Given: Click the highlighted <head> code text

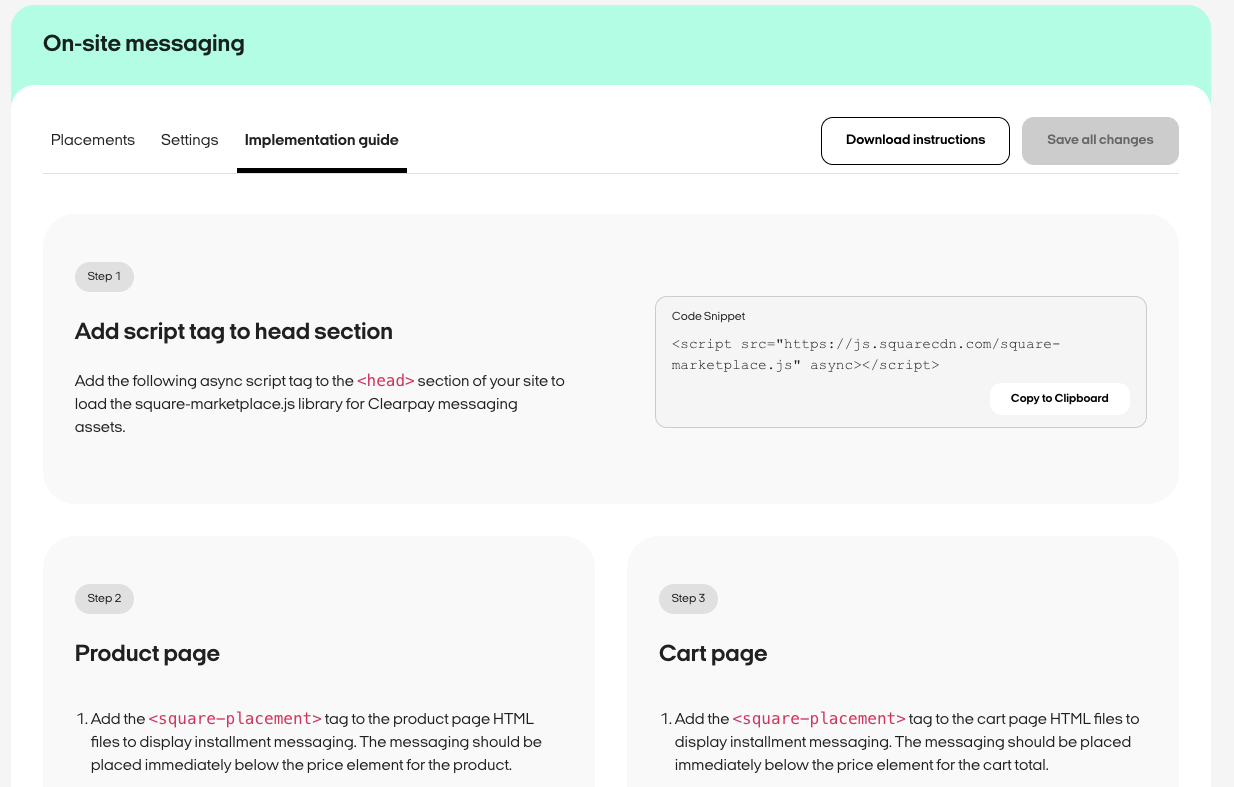Looking at the screenshot, I should 383,381.
